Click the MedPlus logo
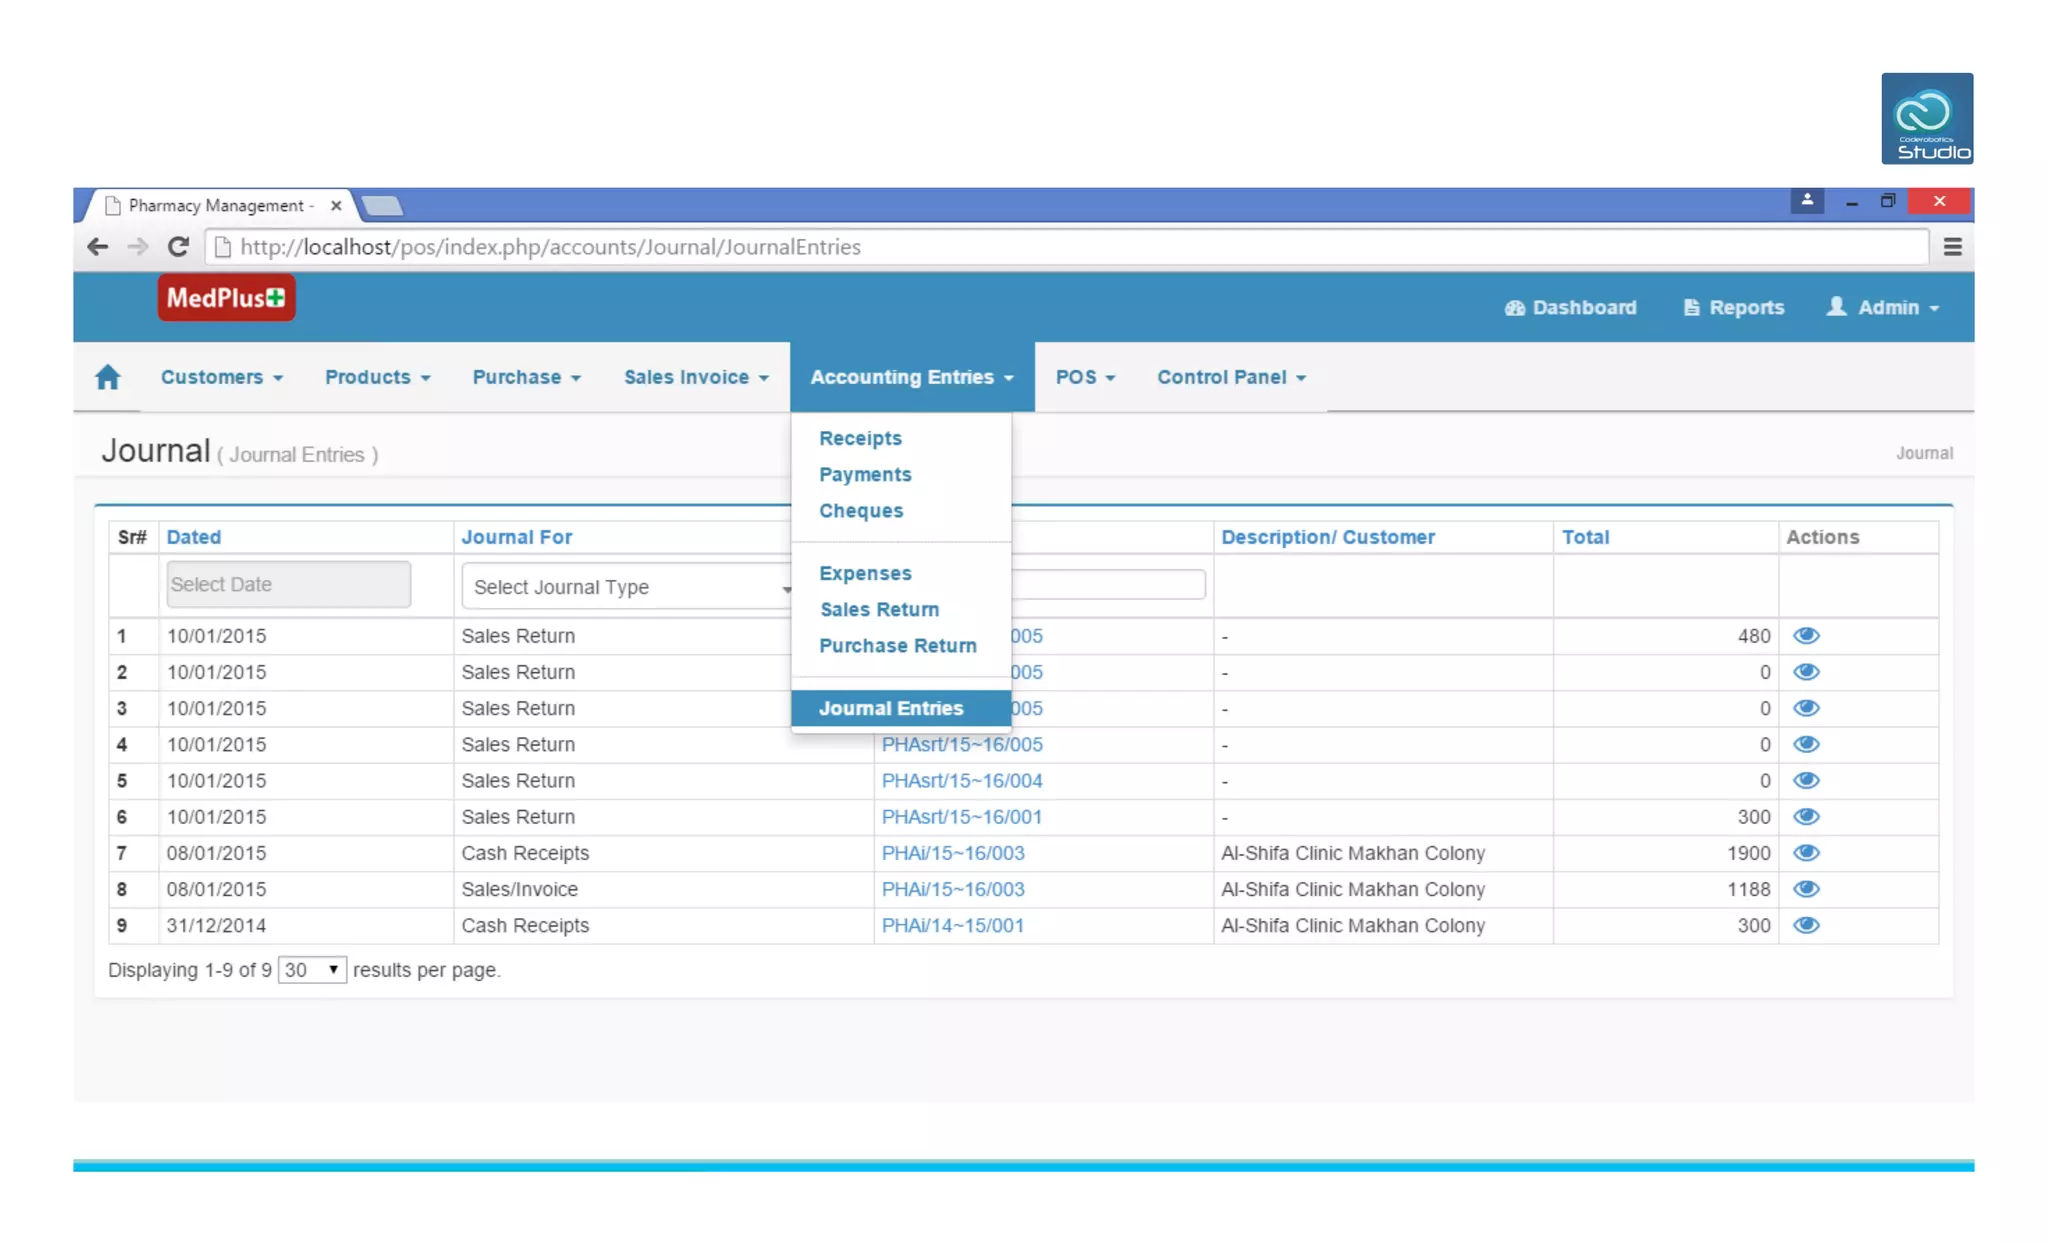 pyautogui.click(x=226, y=298)
